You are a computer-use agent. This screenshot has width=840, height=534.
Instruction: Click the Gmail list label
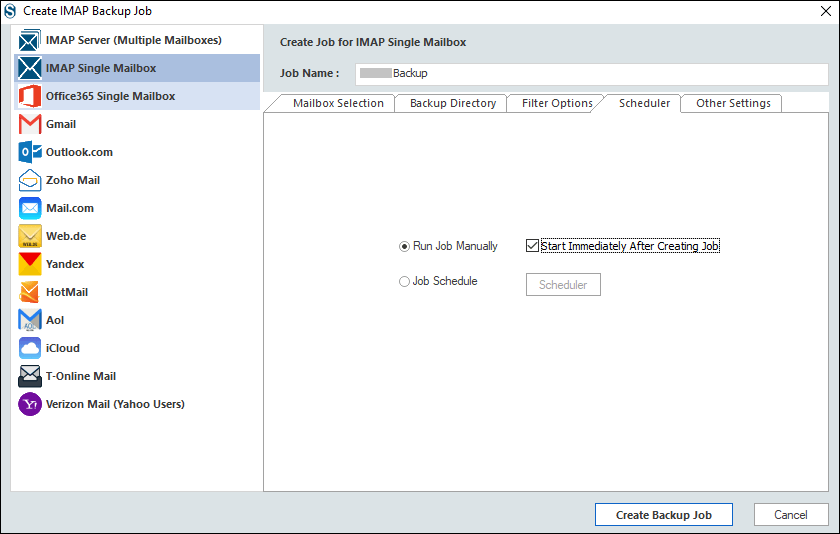tap(61, 124)
